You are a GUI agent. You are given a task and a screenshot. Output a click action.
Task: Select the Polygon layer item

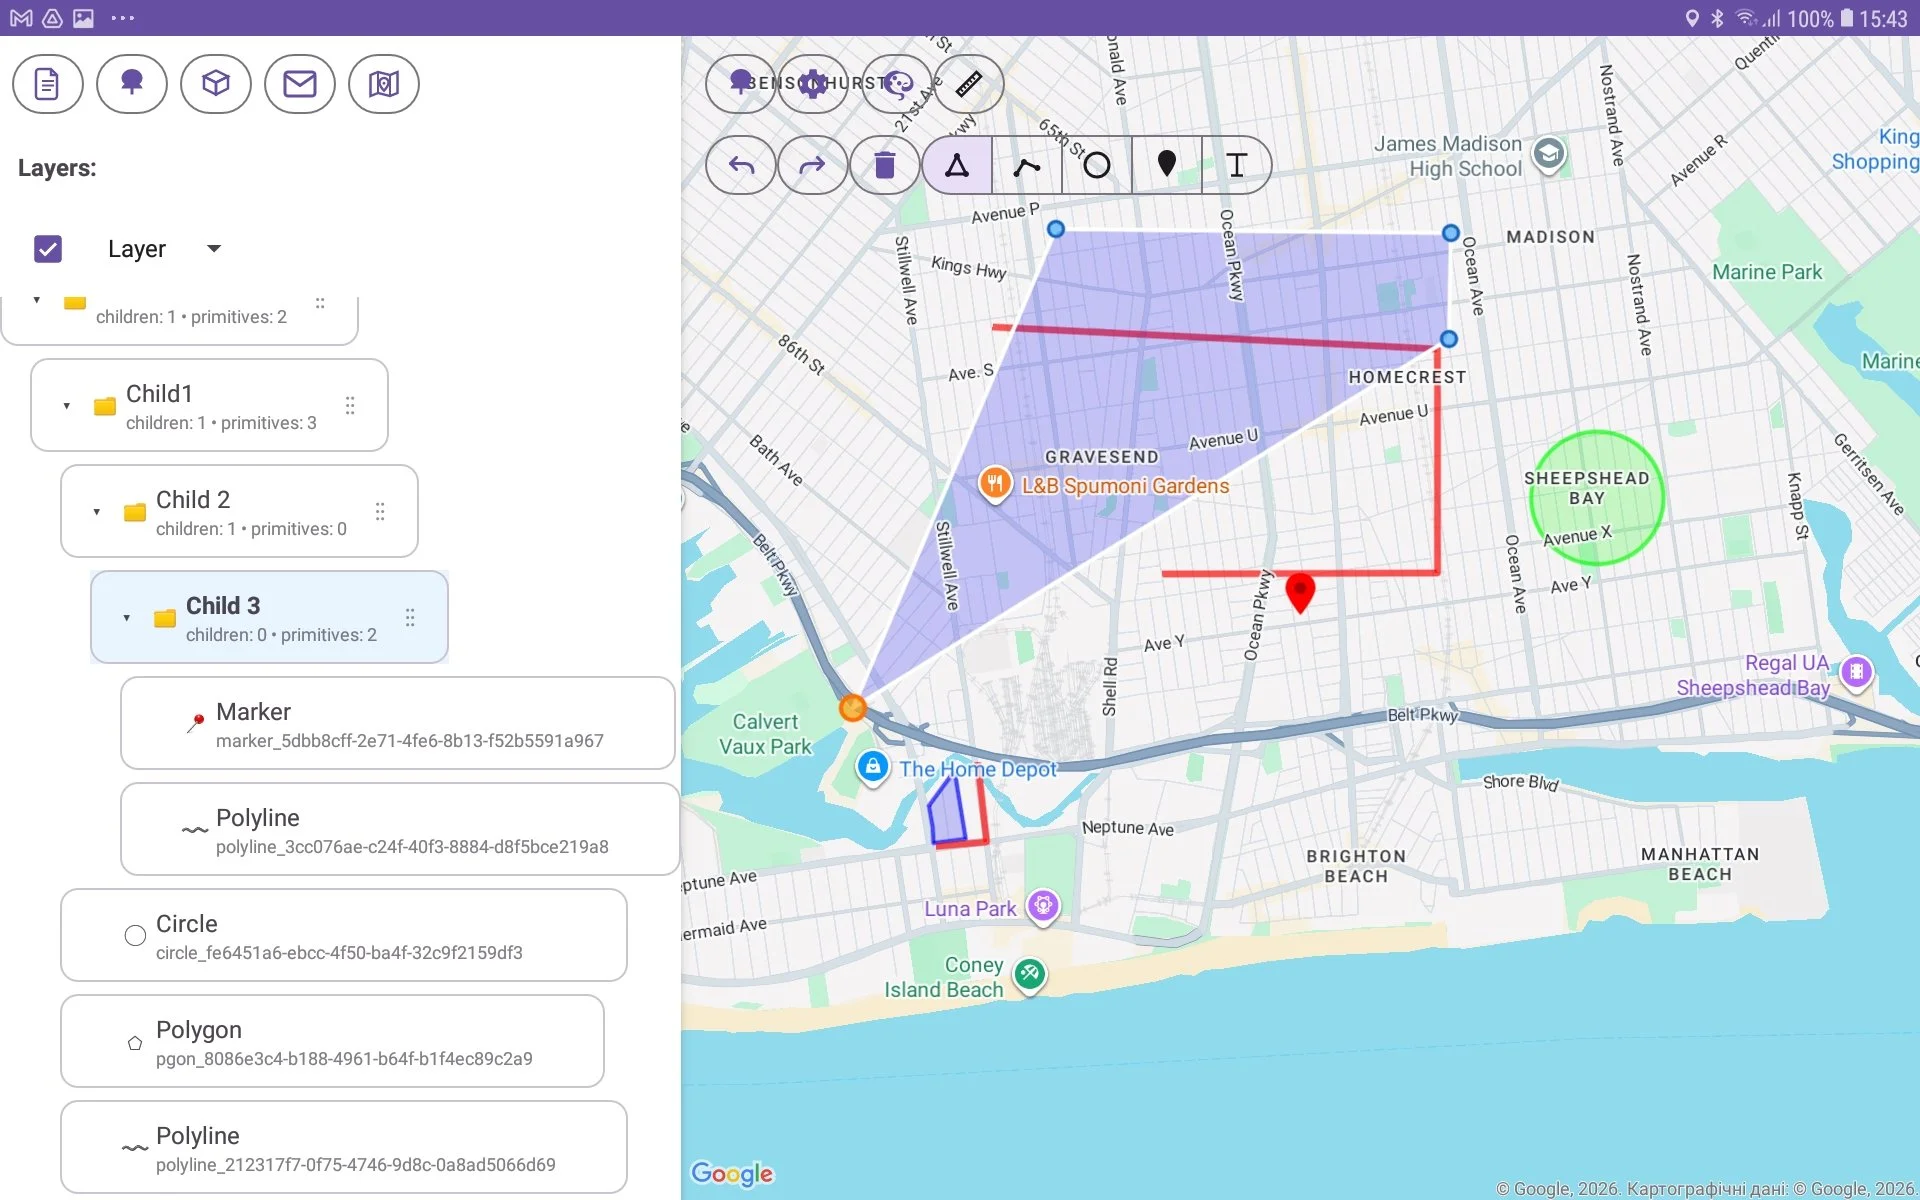tap(332, 1041)
